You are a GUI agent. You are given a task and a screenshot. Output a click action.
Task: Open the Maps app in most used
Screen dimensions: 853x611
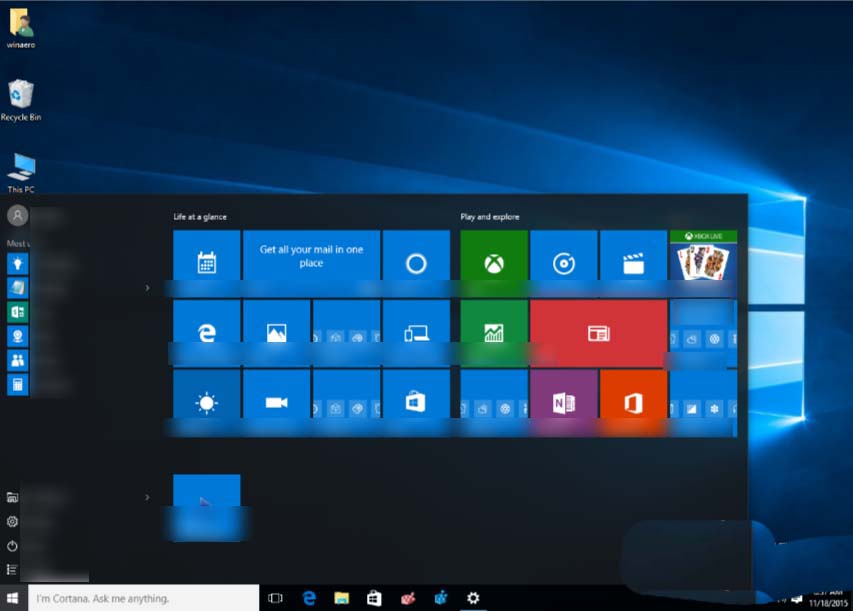pyautogui.click(x=17, y=288)
